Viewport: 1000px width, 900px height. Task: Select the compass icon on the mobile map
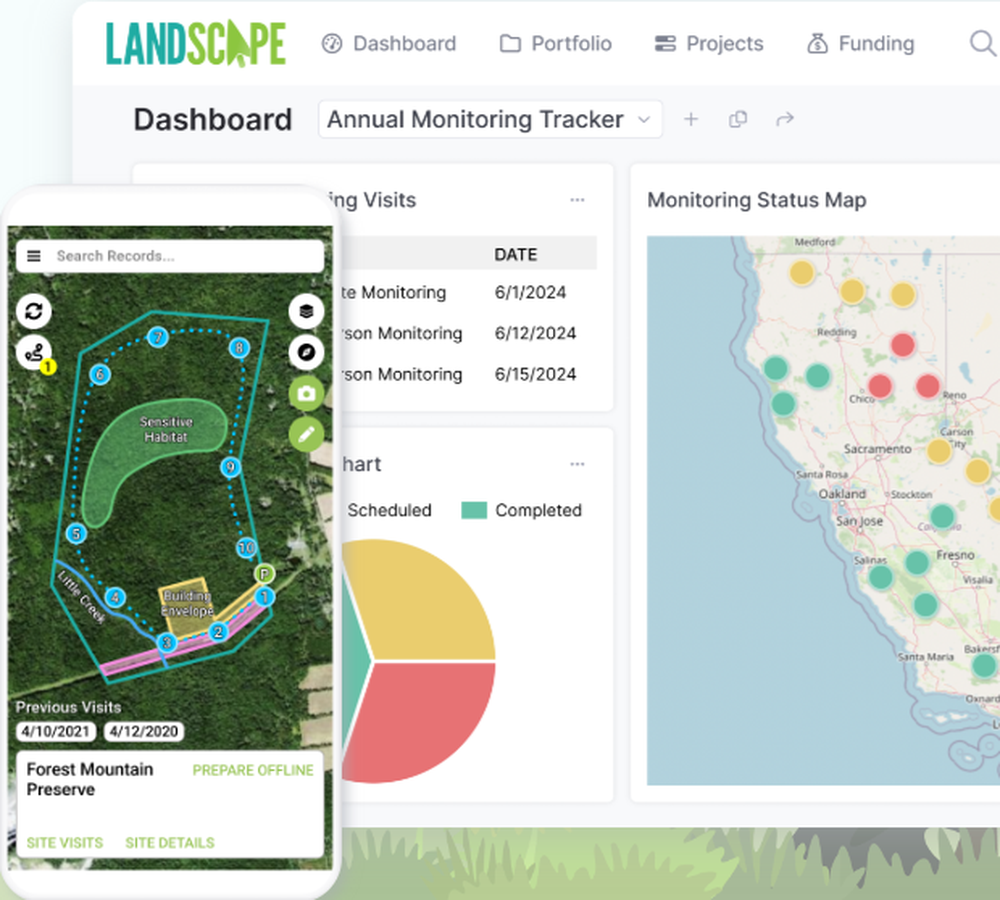[306, 352]
